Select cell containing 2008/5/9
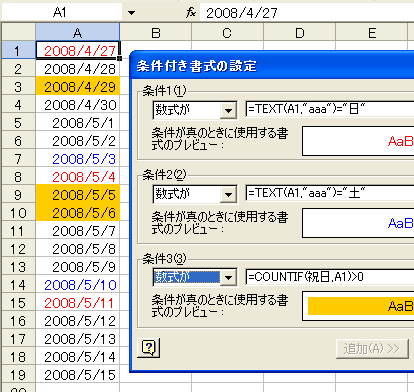Screen dimensions: 414x392 pos(77,267)
